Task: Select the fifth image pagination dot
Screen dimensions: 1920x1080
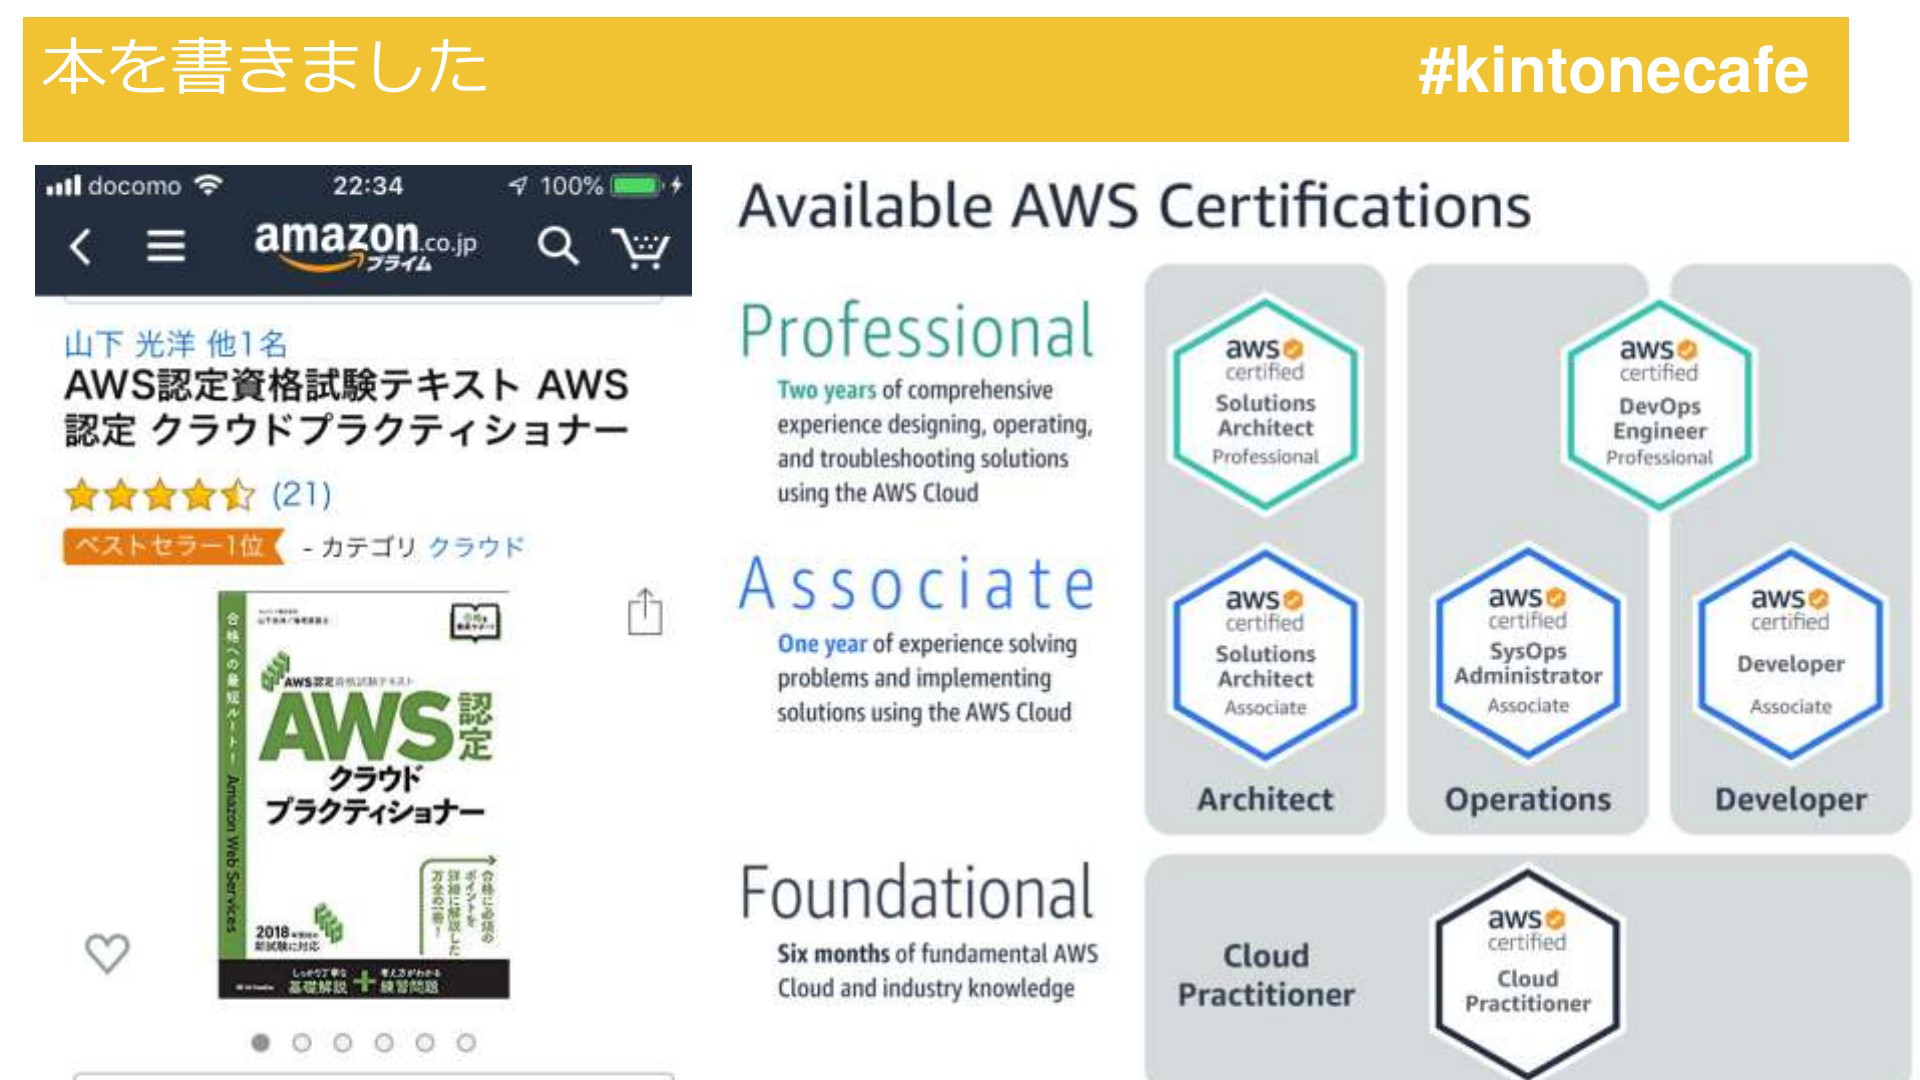Action: tap(425, 1043)
